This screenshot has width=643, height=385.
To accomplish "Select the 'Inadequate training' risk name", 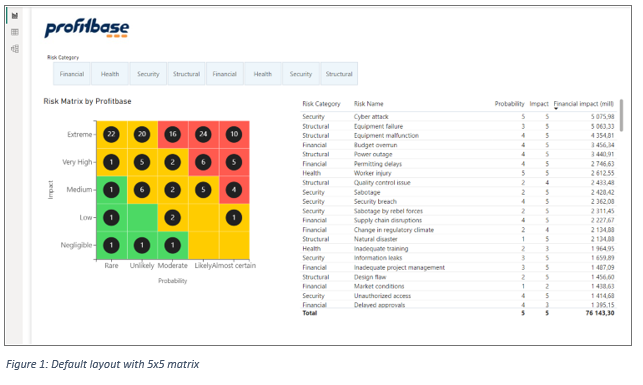I will tap(381, 249).
